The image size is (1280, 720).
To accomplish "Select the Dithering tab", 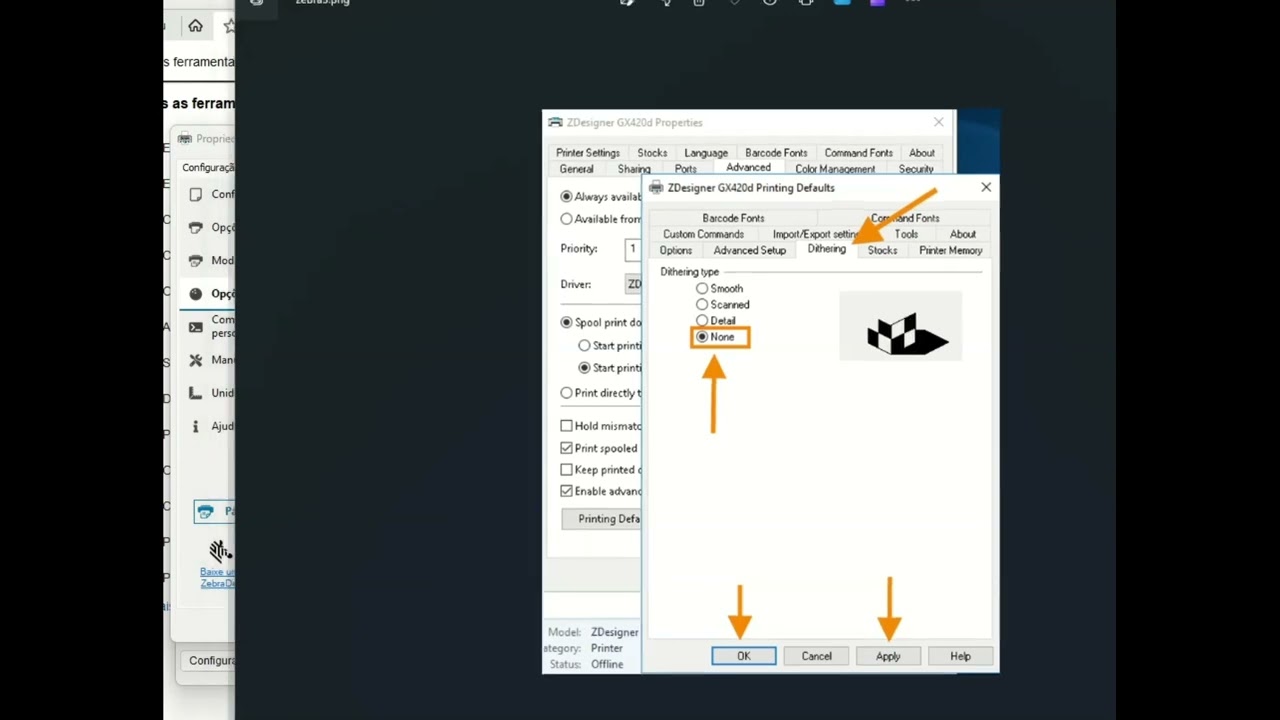I will (826, 249).
